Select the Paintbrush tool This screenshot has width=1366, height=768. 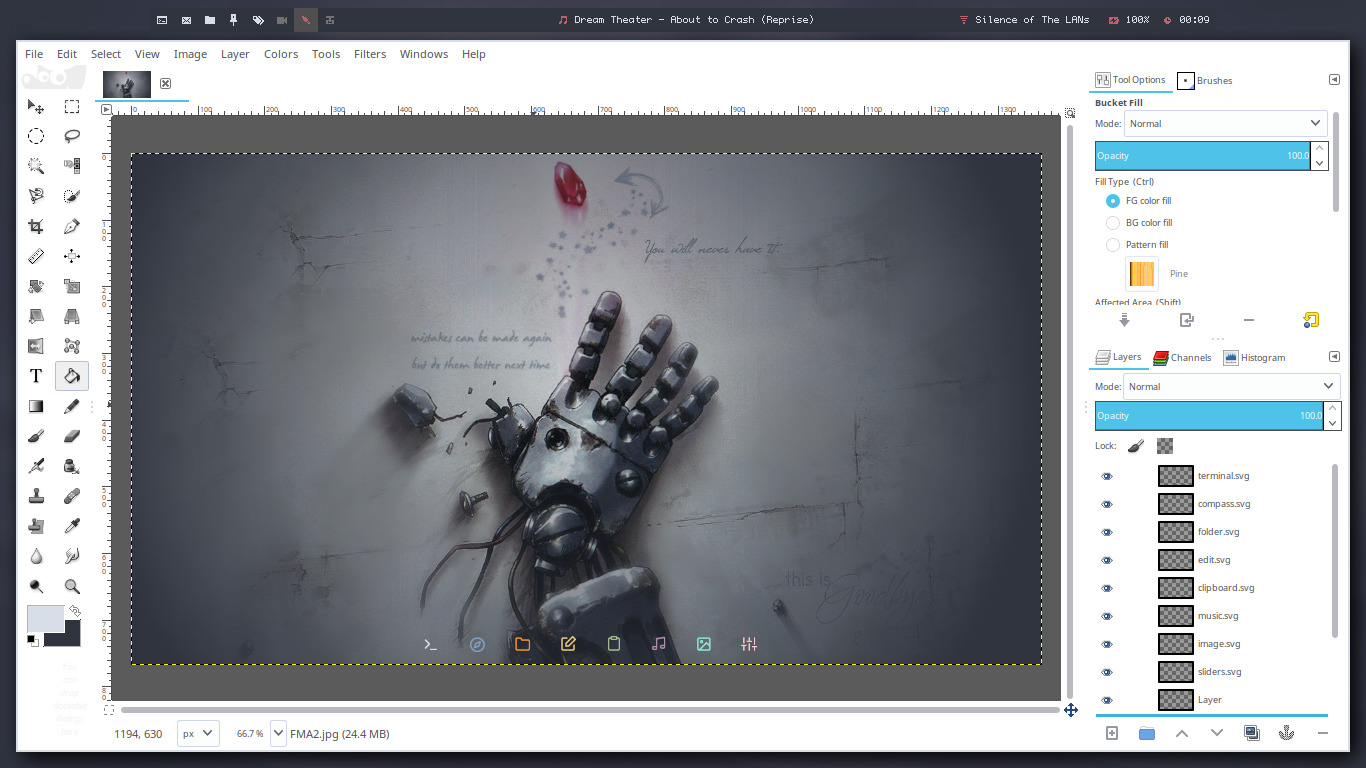pos(36,436)
